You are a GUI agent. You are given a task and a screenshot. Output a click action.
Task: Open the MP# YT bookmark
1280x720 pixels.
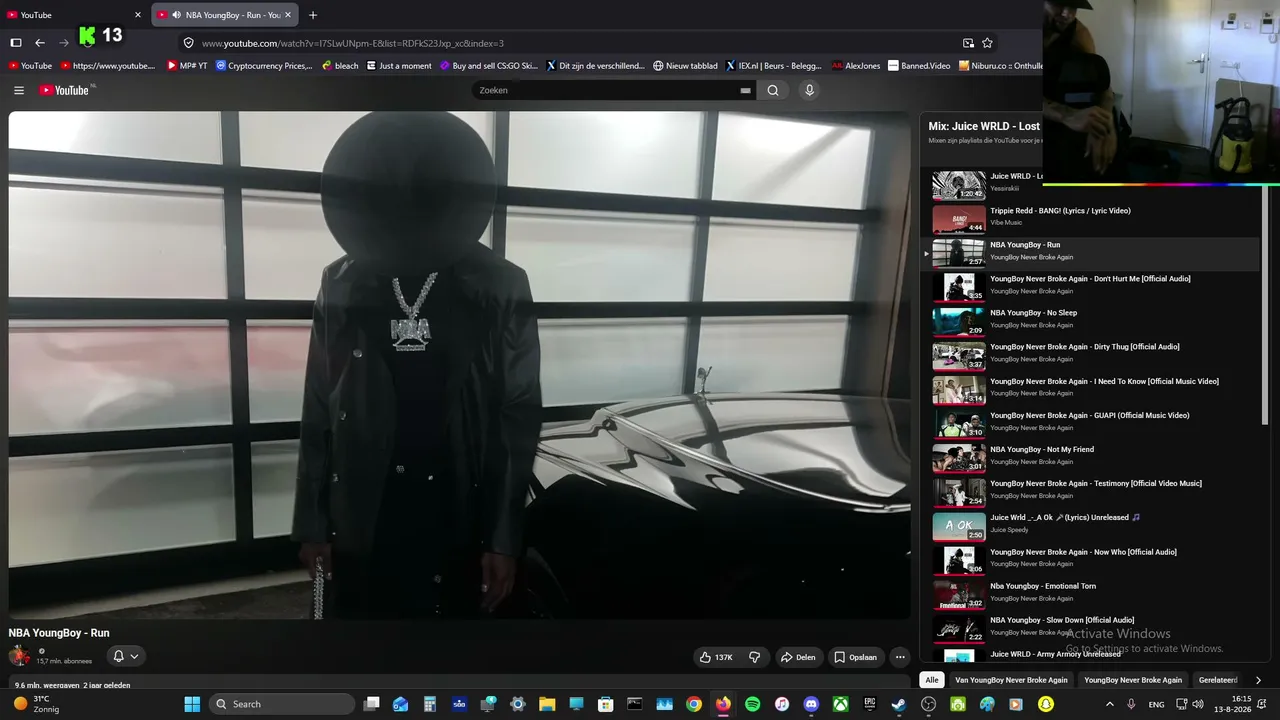[187, 66]
